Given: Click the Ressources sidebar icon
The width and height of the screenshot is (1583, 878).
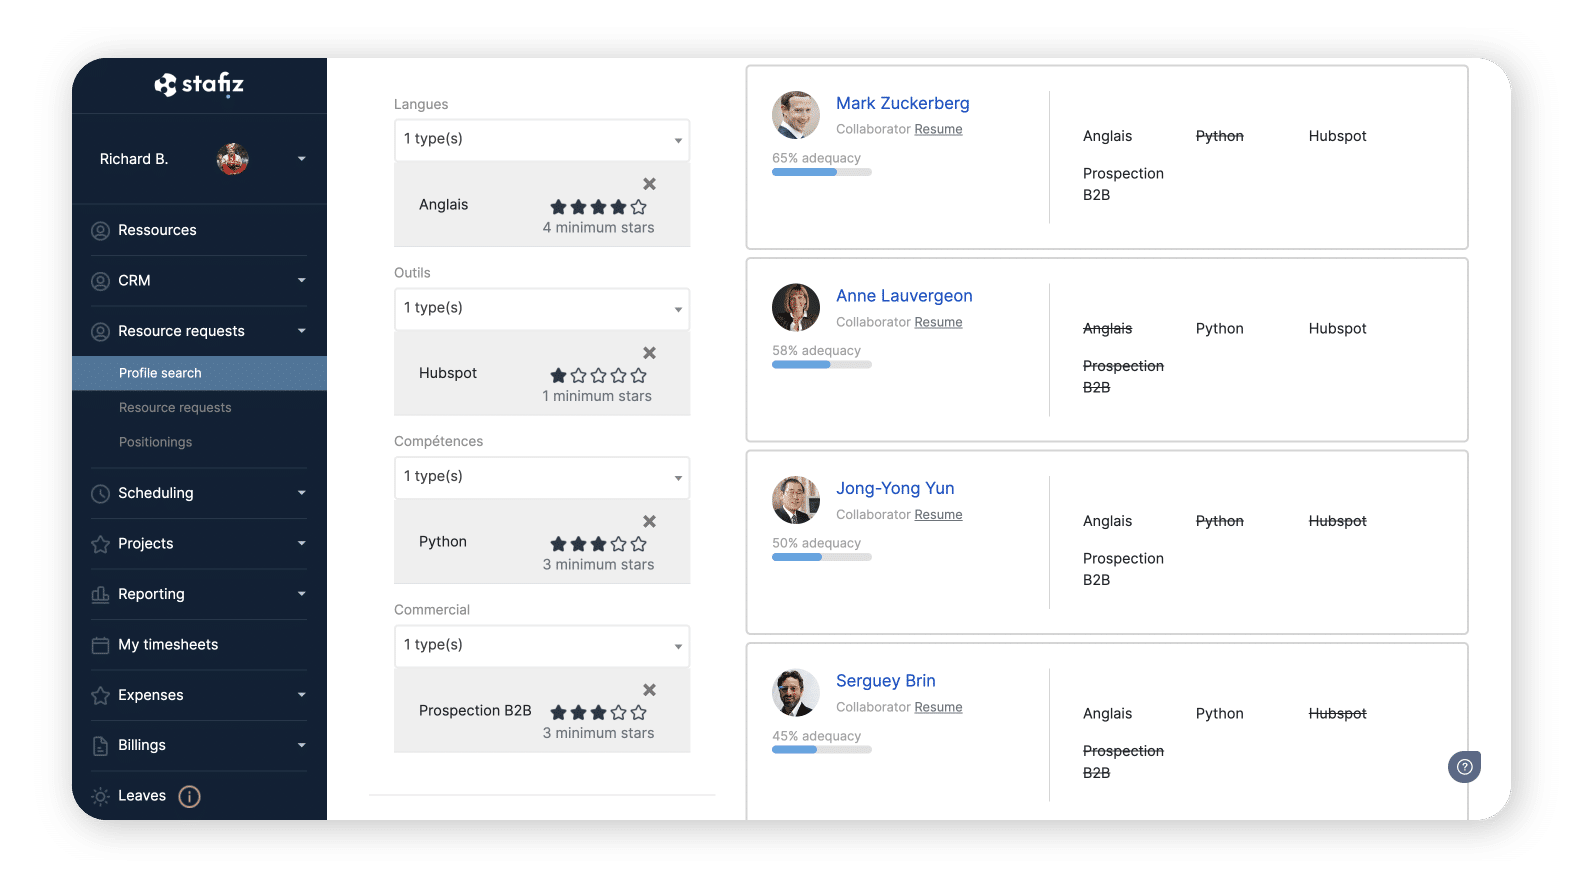Looking at the screenshot, I should 100,231.
